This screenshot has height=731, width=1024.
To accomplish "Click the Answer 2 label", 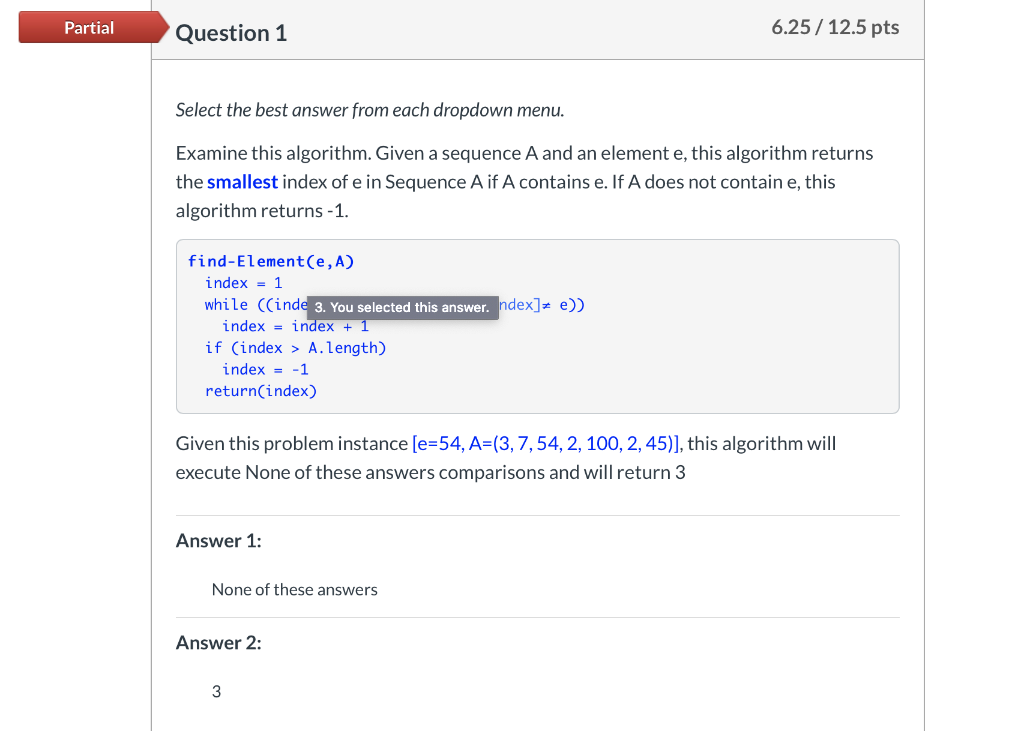I will [219, 643].
